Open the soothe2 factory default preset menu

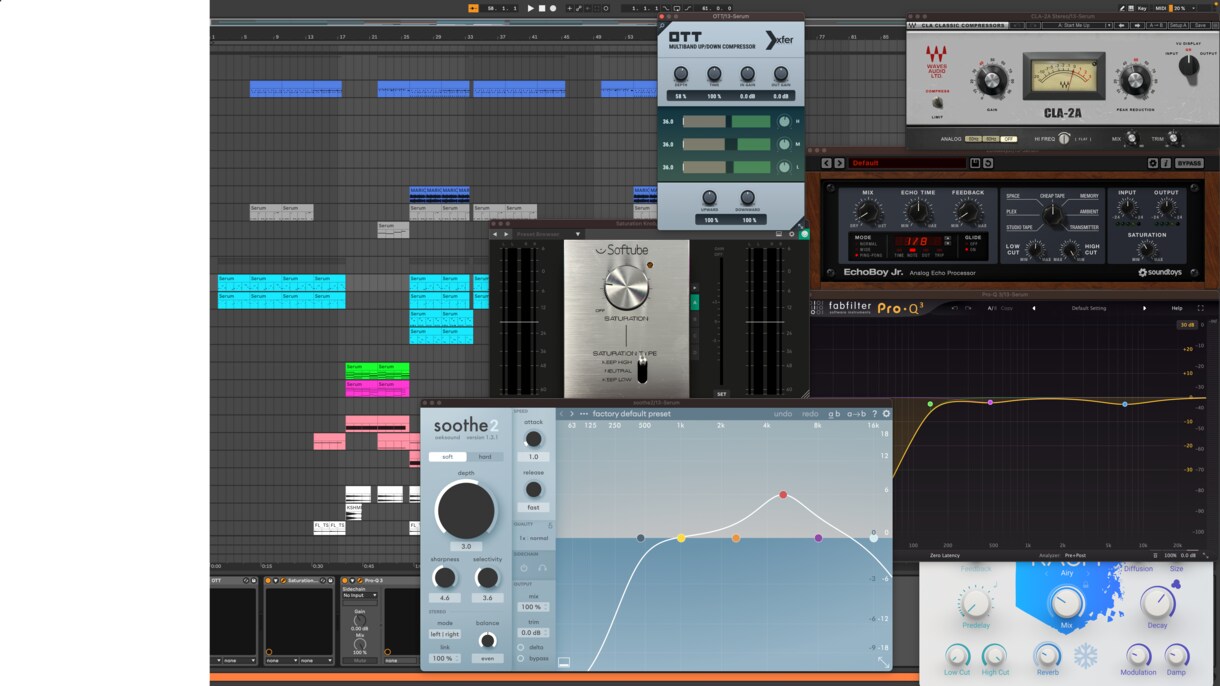tap(631, 414)
